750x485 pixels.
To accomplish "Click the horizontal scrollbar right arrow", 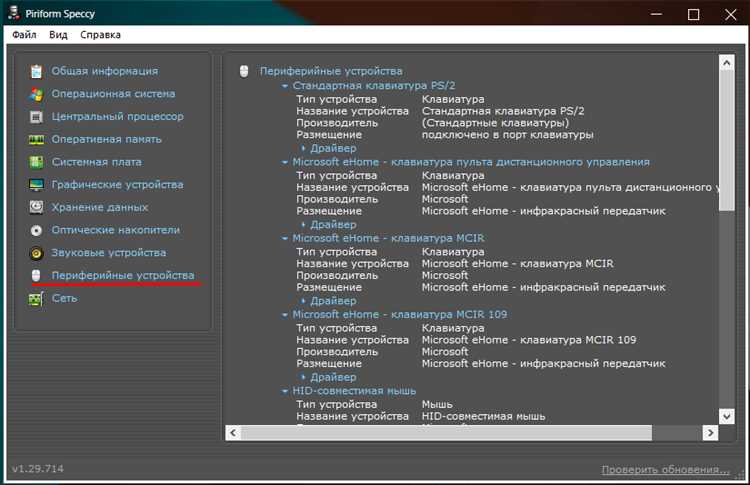I will [710, 433].
